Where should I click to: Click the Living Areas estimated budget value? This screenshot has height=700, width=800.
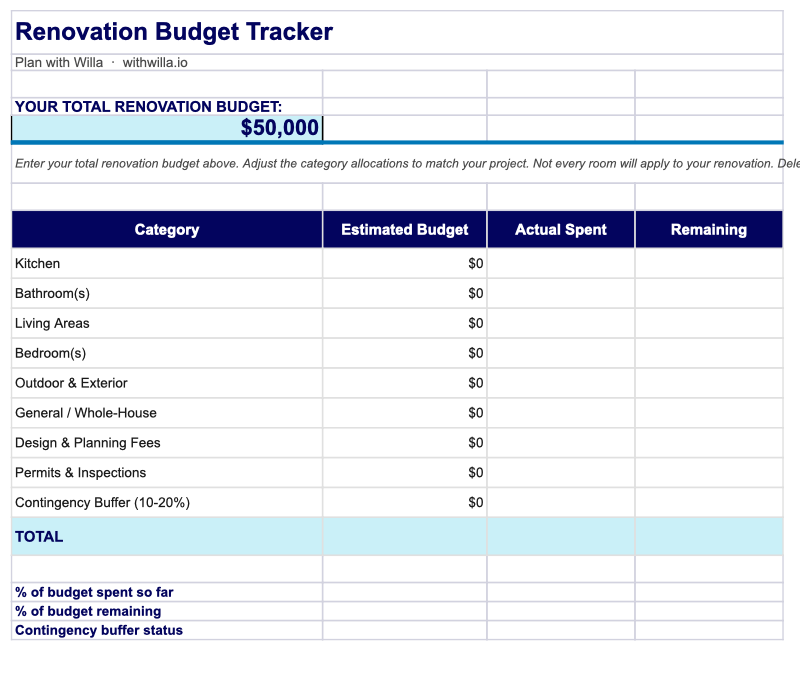tap(475, 324)
